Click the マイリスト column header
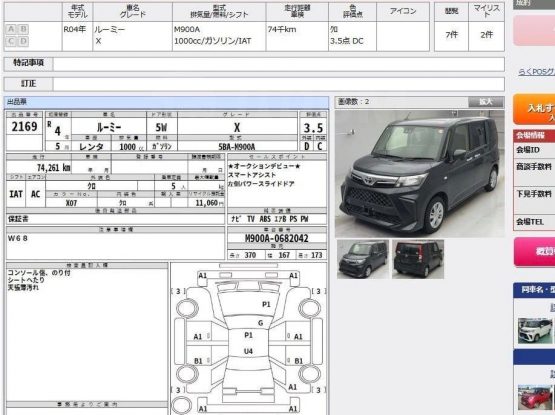 tap(486, 11)
